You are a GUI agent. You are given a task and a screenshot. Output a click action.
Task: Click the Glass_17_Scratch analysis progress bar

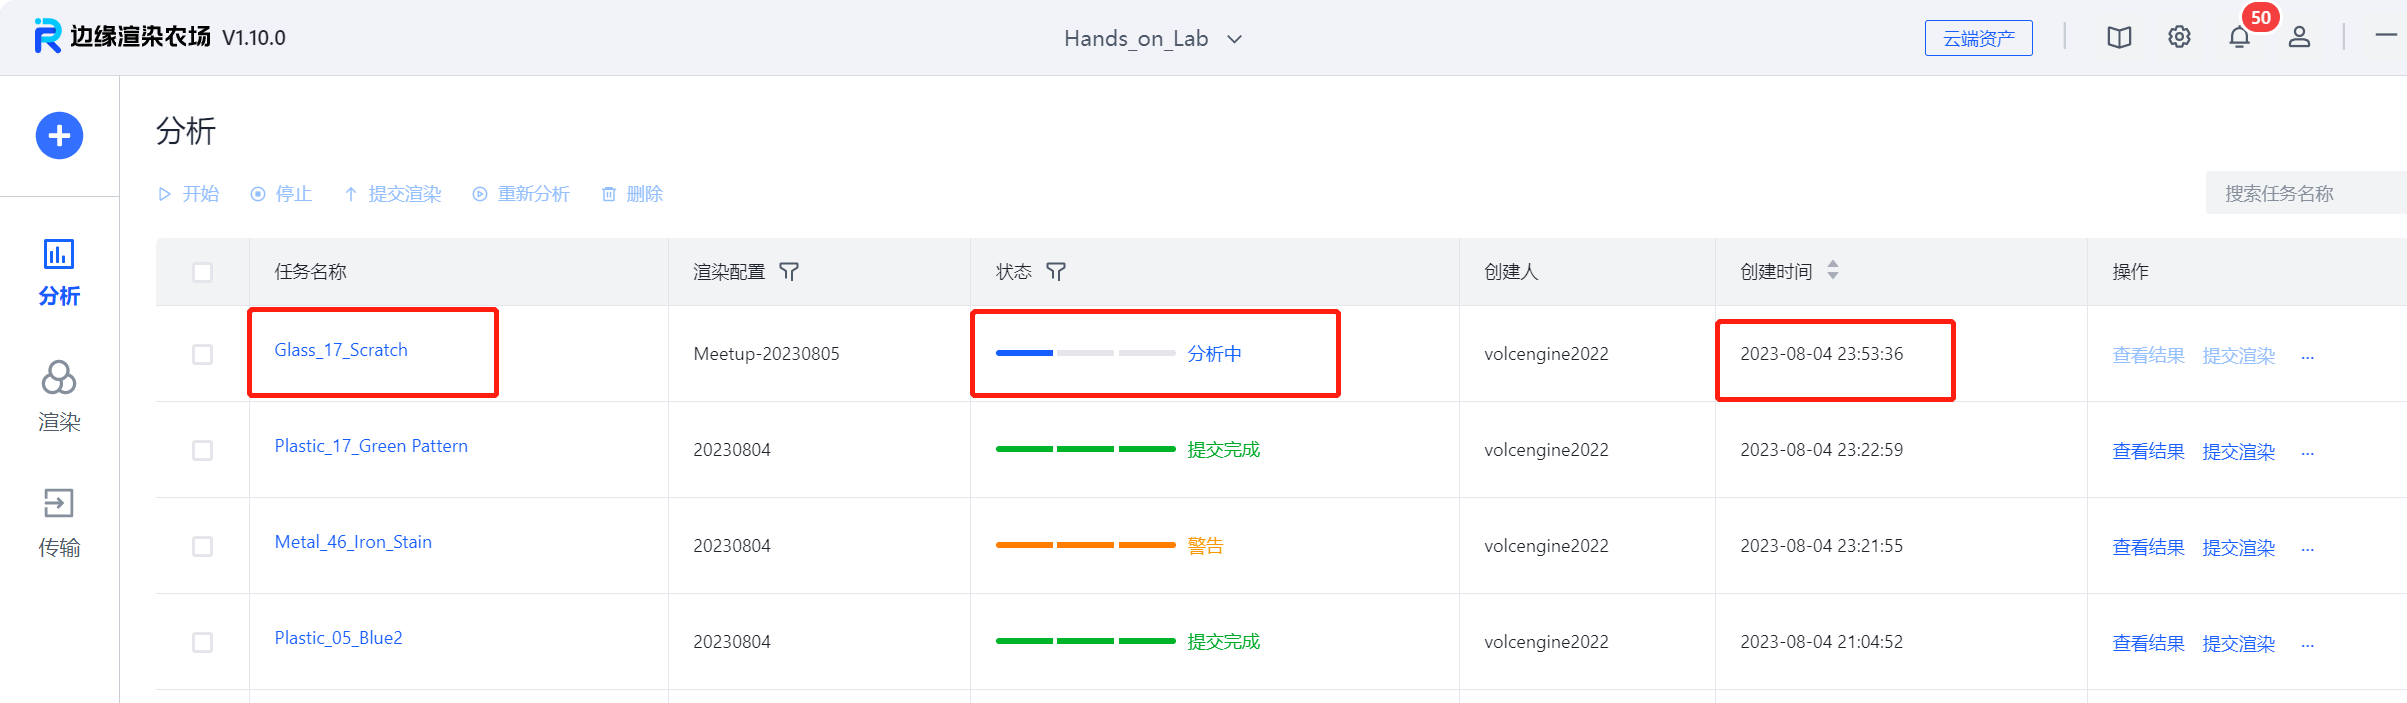click(x=1085, y=353)
